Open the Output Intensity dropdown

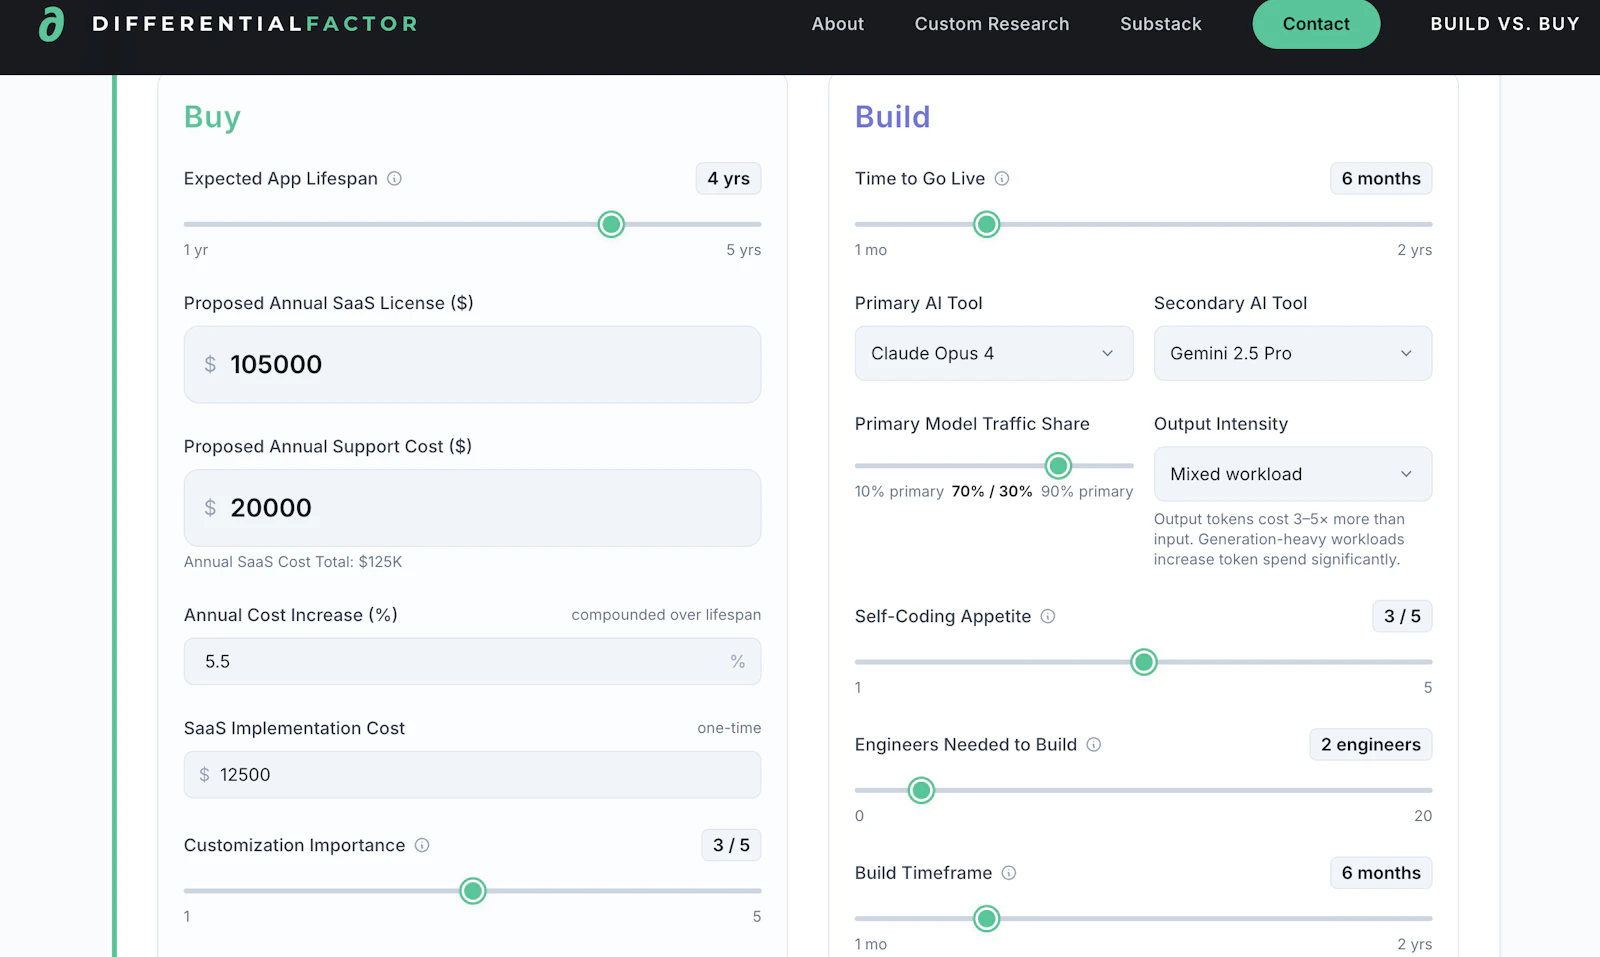(1293, 474)
